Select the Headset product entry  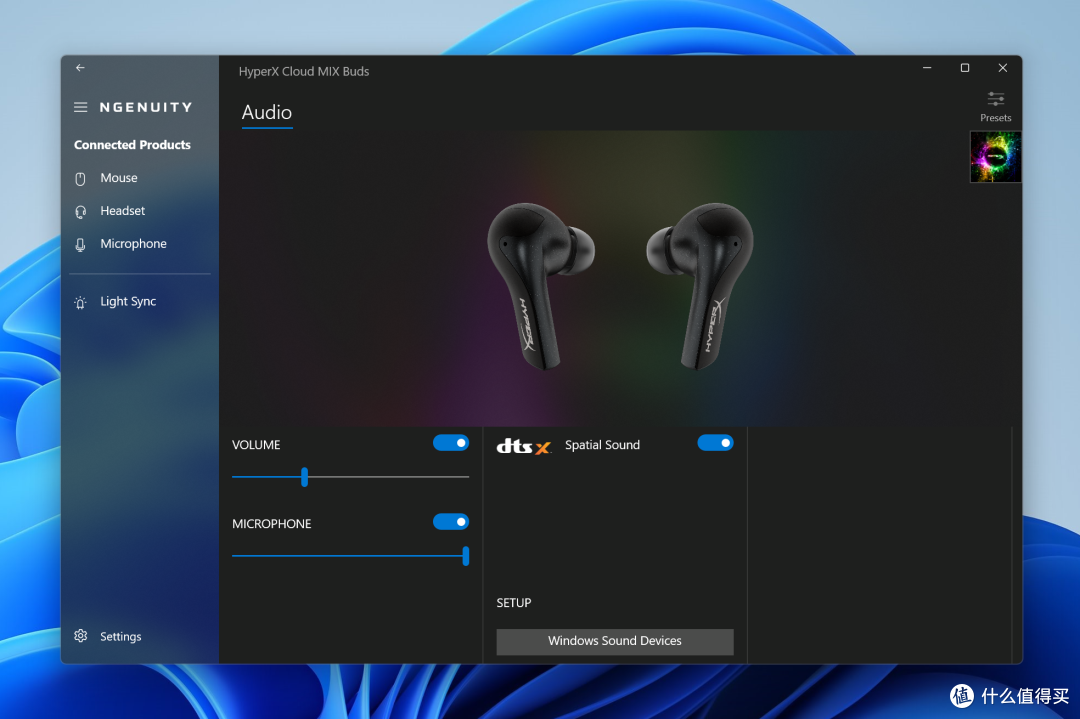pos(123,211)
